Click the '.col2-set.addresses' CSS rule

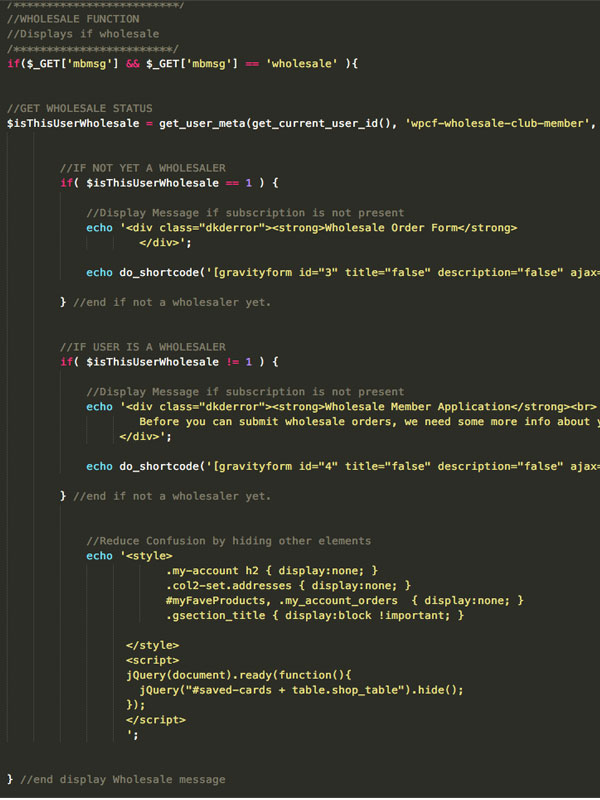[288, 586]
